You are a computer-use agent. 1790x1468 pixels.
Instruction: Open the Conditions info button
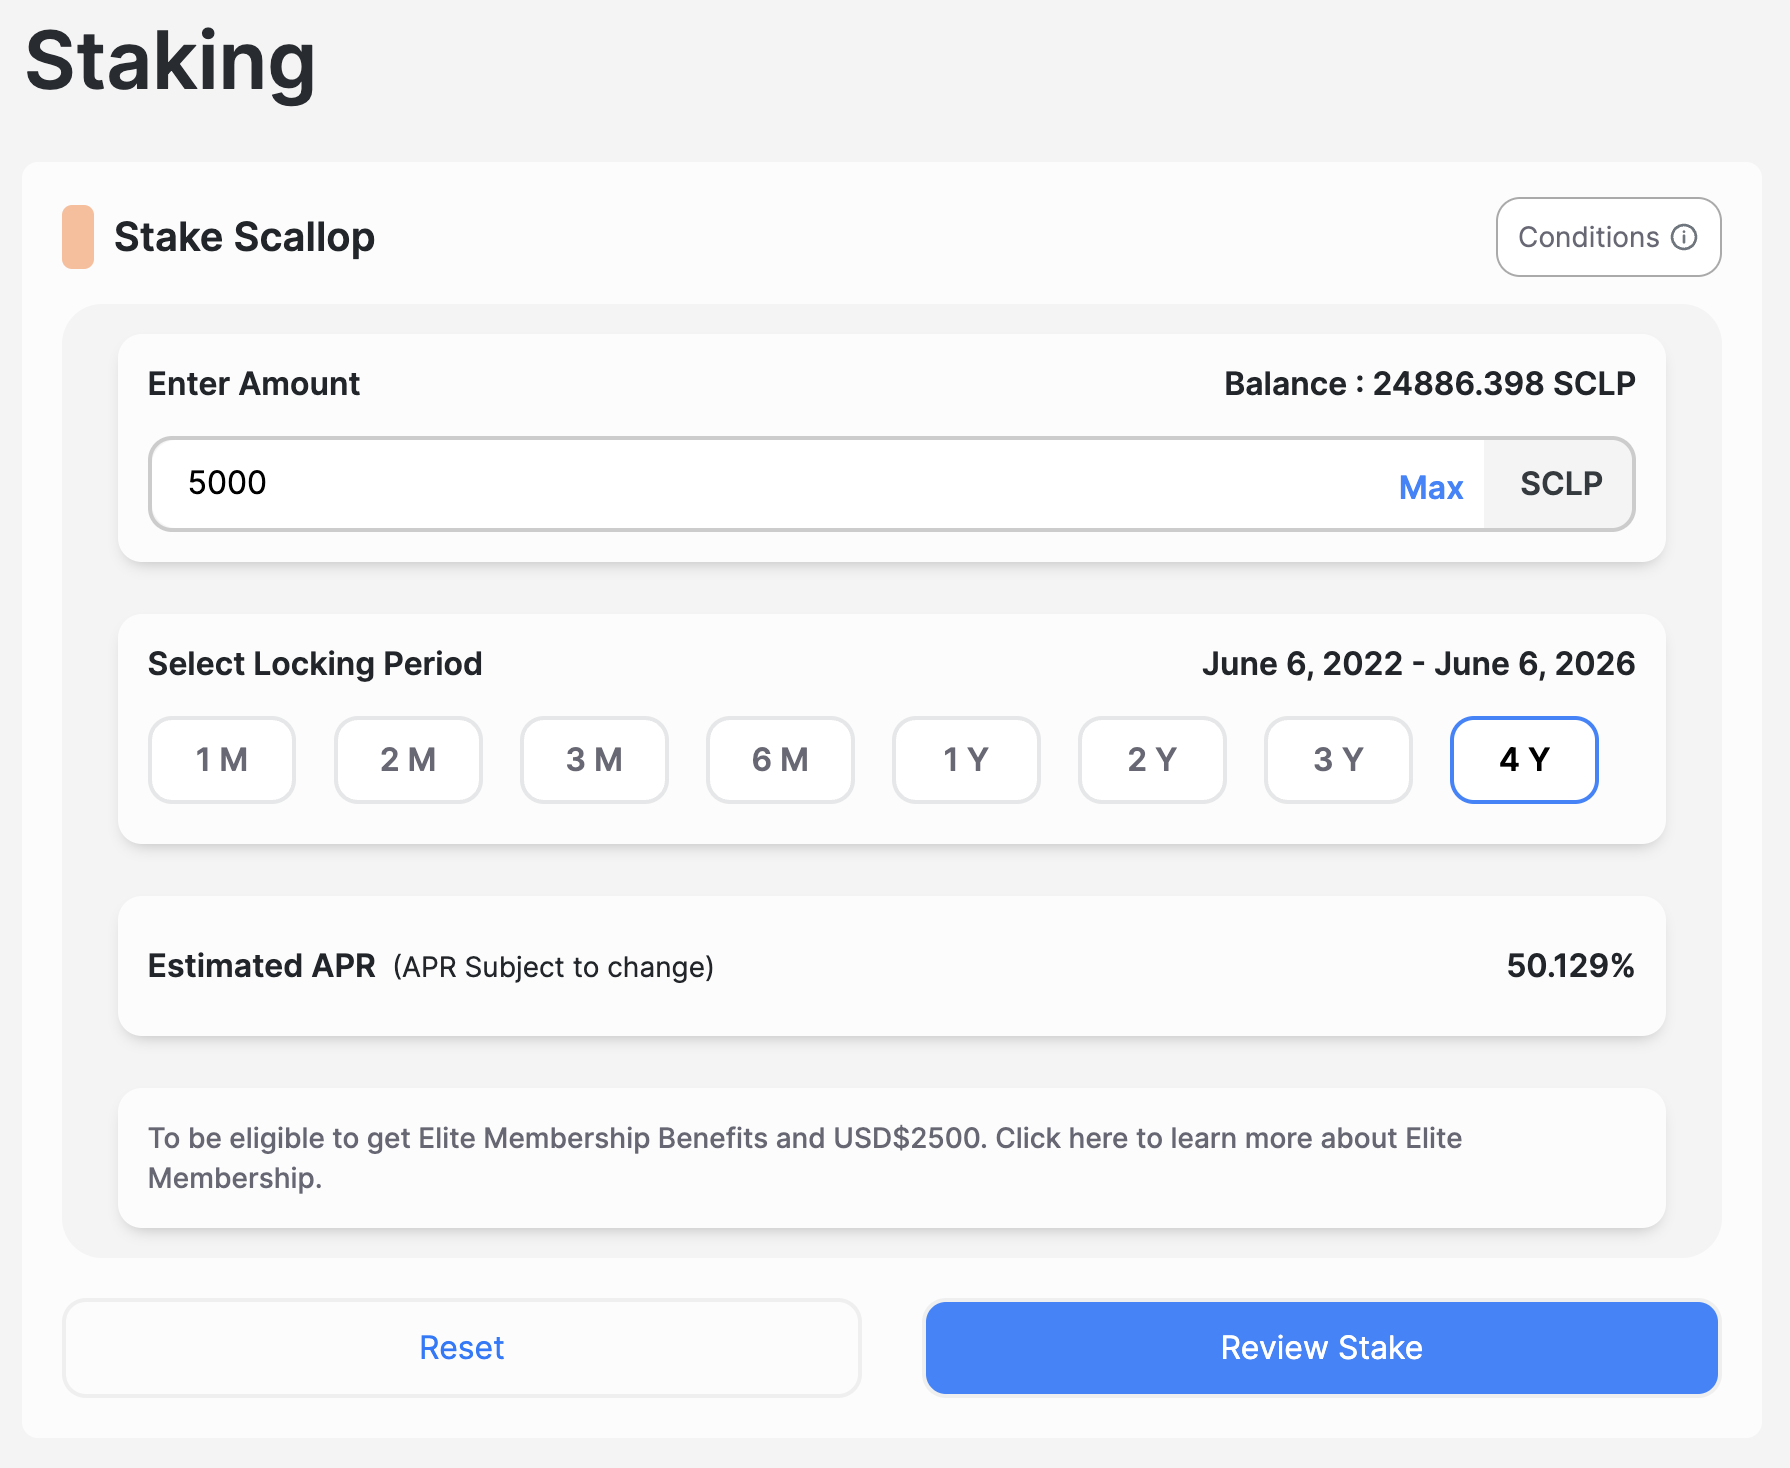click(1608, 237)
